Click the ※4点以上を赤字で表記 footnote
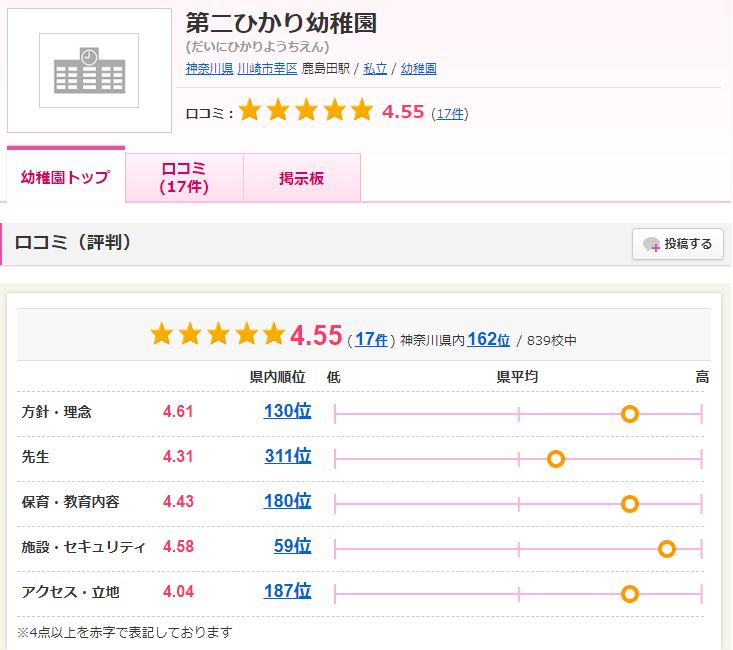 (124, 632)
